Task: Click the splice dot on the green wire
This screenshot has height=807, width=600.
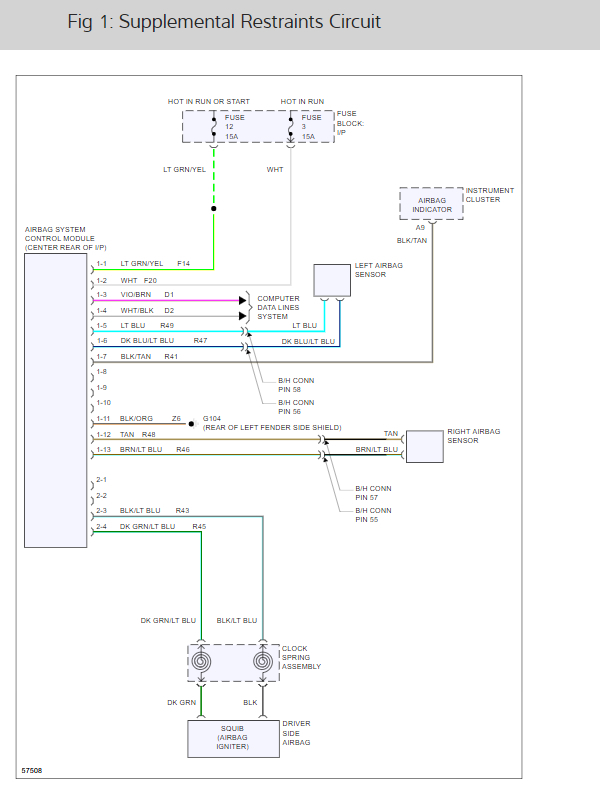Action: click(x=214, y=208)
